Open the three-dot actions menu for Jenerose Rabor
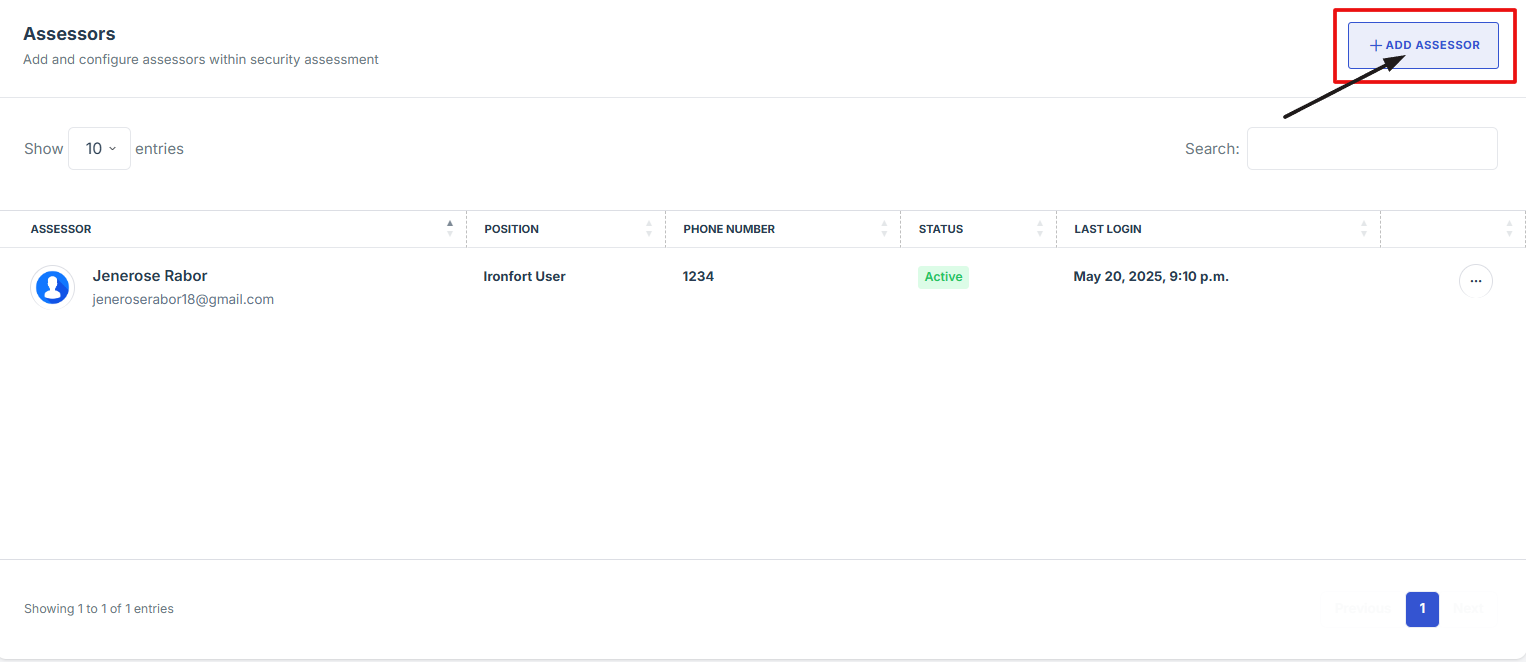The image size is (1526, 662). click(x=1475, y=282)
